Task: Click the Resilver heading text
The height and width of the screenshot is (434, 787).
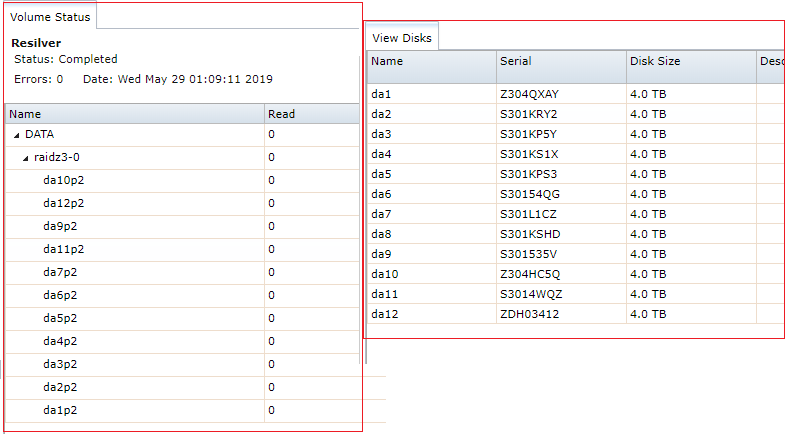Action: (x=36, y=43)
